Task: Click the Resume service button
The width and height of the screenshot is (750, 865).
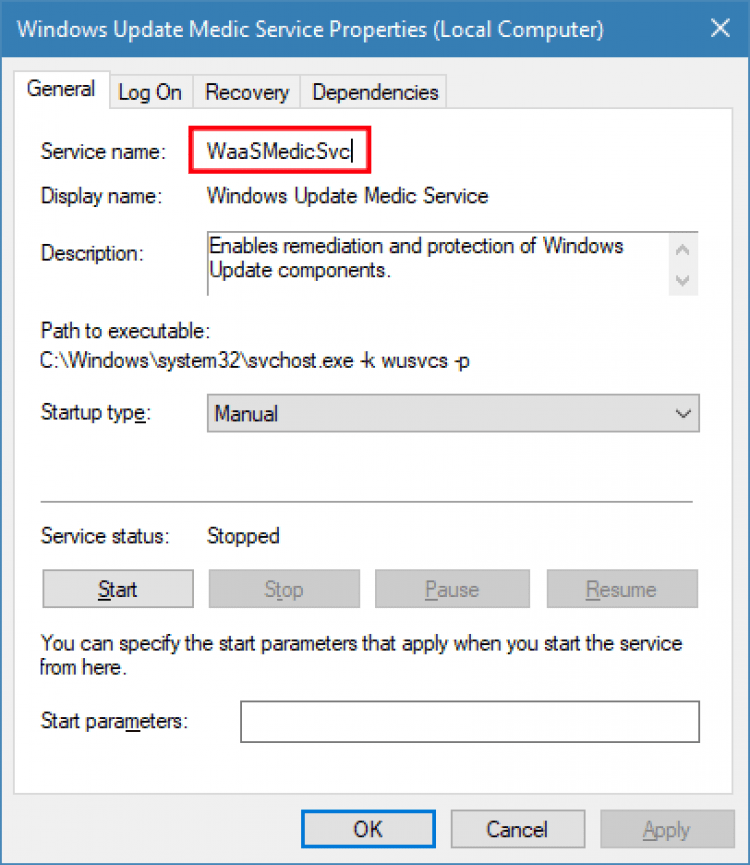Action: pos(621,589)
